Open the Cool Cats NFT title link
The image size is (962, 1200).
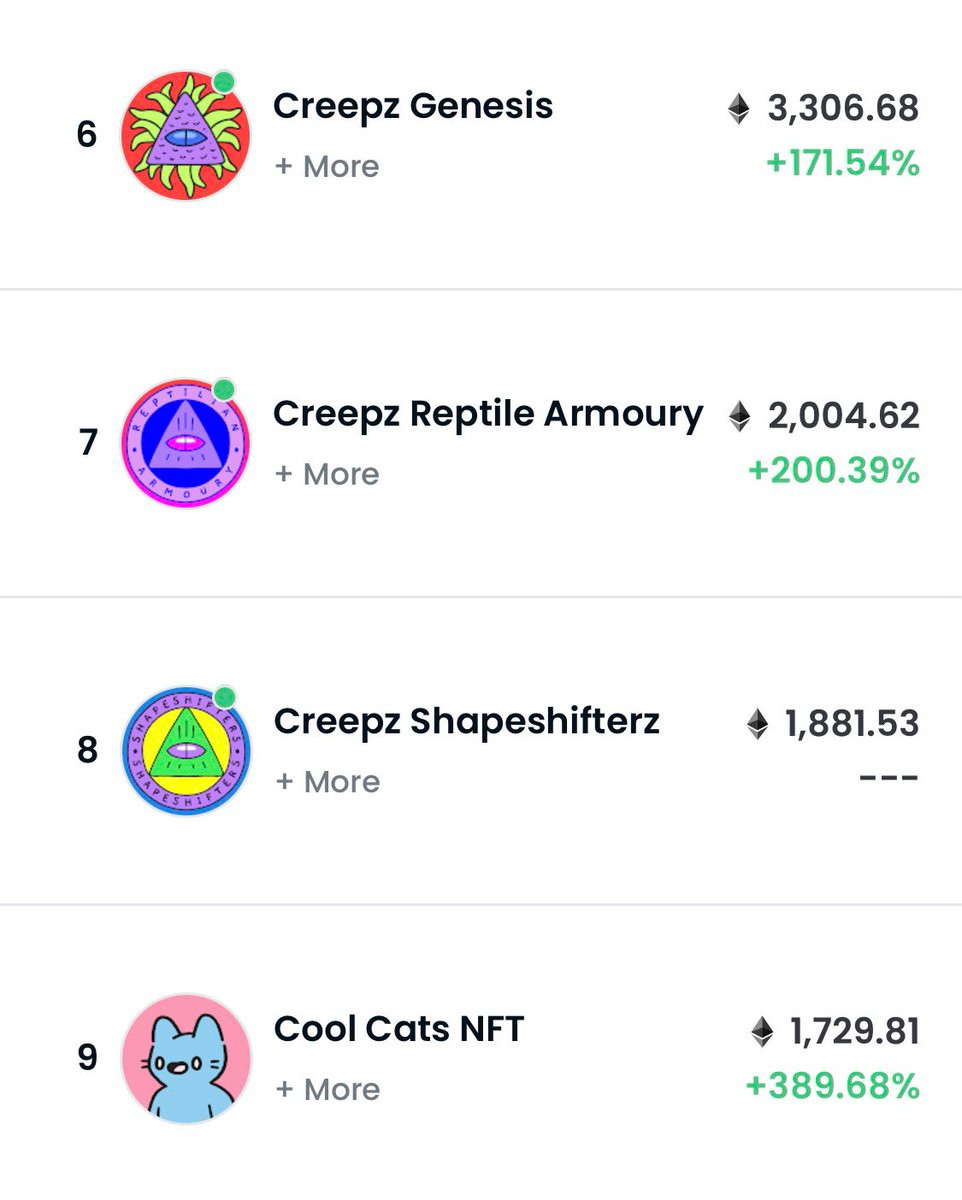(399, 1029)
